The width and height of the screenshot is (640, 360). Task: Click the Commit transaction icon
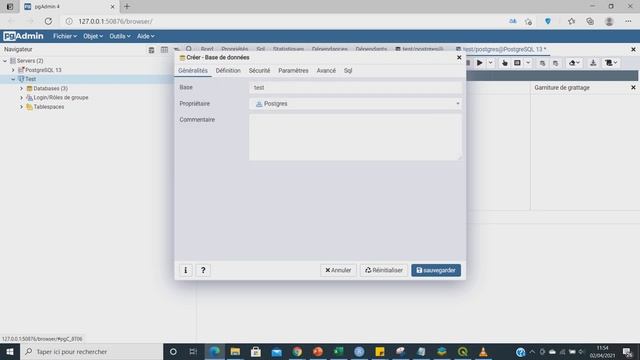click(542, 63)
